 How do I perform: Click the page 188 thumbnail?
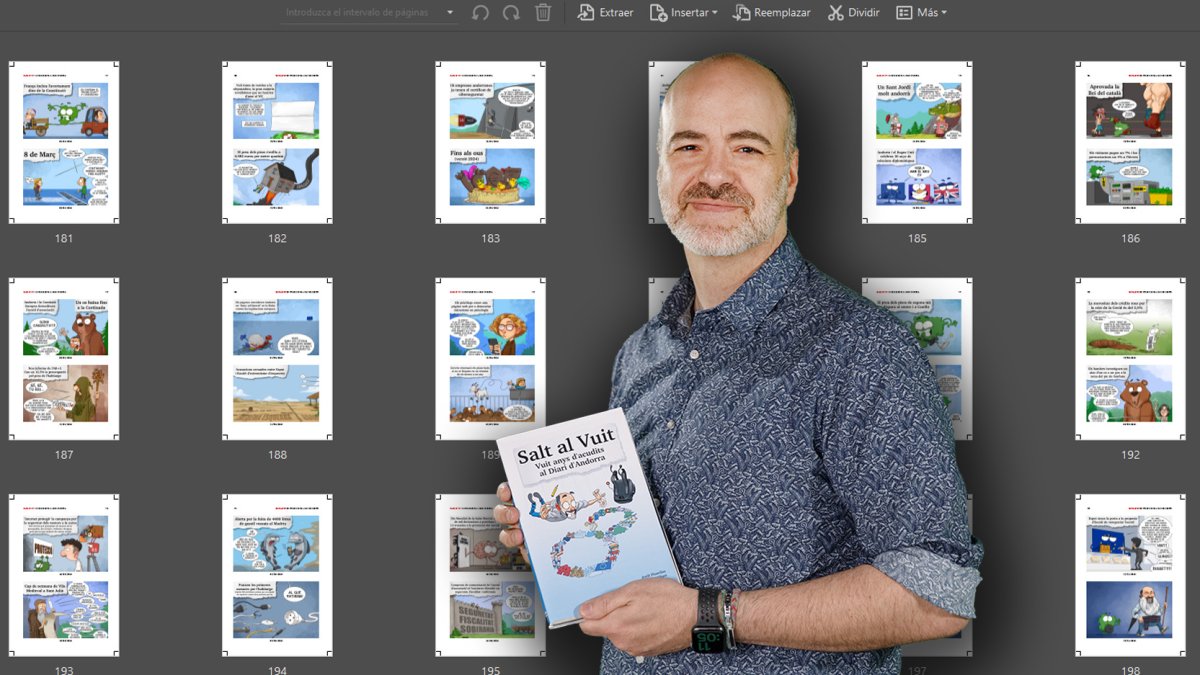point(277,359)
